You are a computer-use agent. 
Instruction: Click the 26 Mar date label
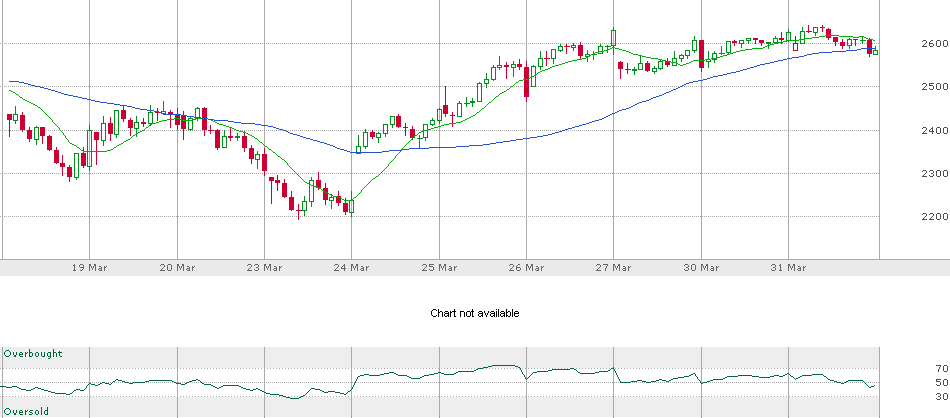pos(526,268)
